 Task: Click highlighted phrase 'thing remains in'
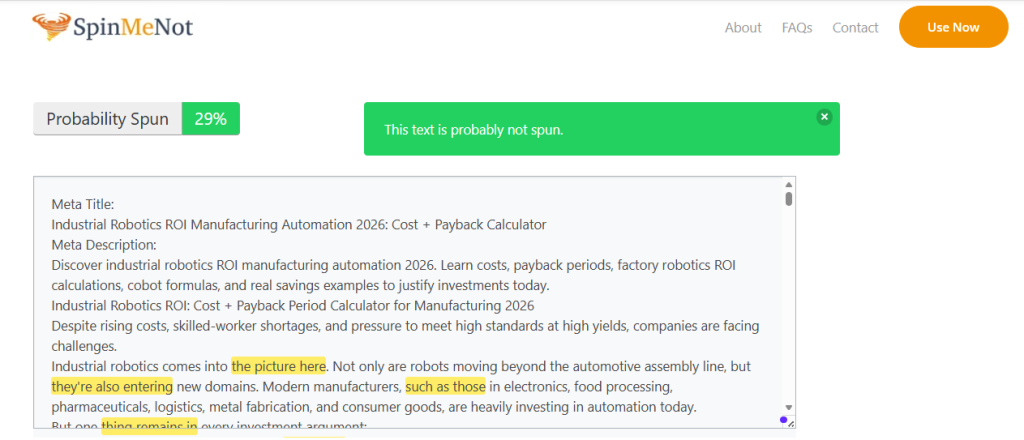[150, 426]
